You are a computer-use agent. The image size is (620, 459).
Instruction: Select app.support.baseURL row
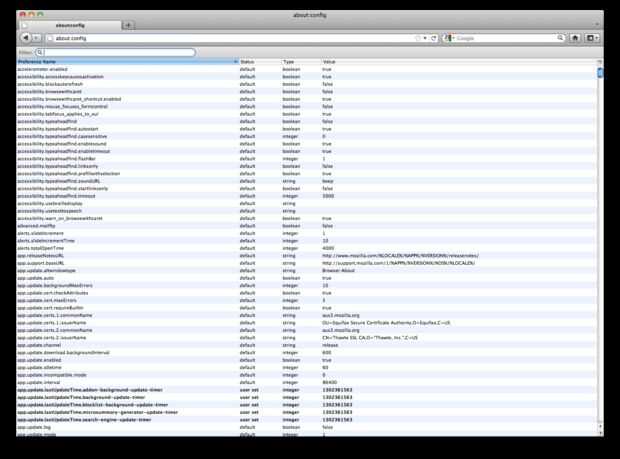click(x=306, y=263)
